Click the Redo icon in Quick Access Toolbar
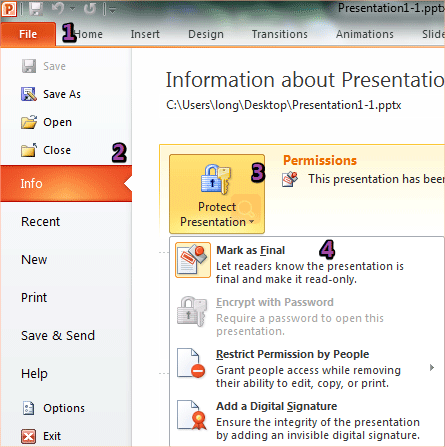This screenshot has height=447, width=445. (x=90, y=9)
